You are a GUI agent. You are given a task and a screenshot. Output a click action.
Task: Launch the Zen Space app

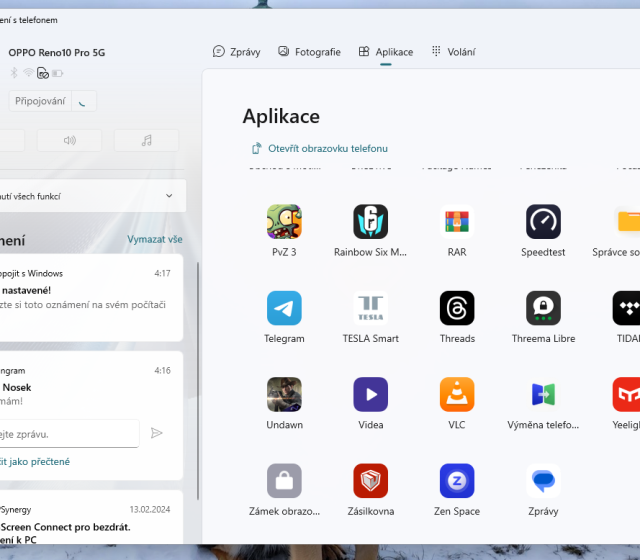(457, 481)
